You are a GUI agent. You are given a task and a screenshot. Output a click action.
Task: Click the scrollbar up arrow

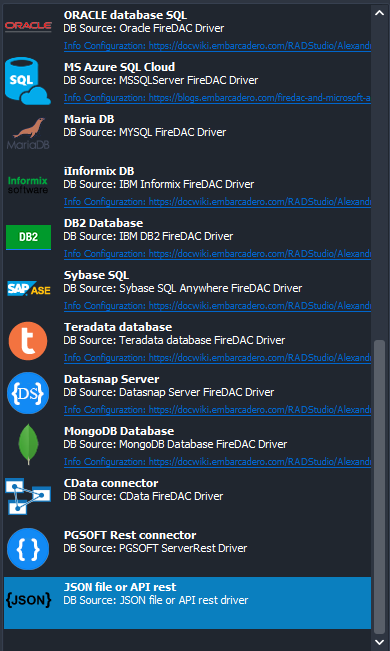tap(379, 12)
